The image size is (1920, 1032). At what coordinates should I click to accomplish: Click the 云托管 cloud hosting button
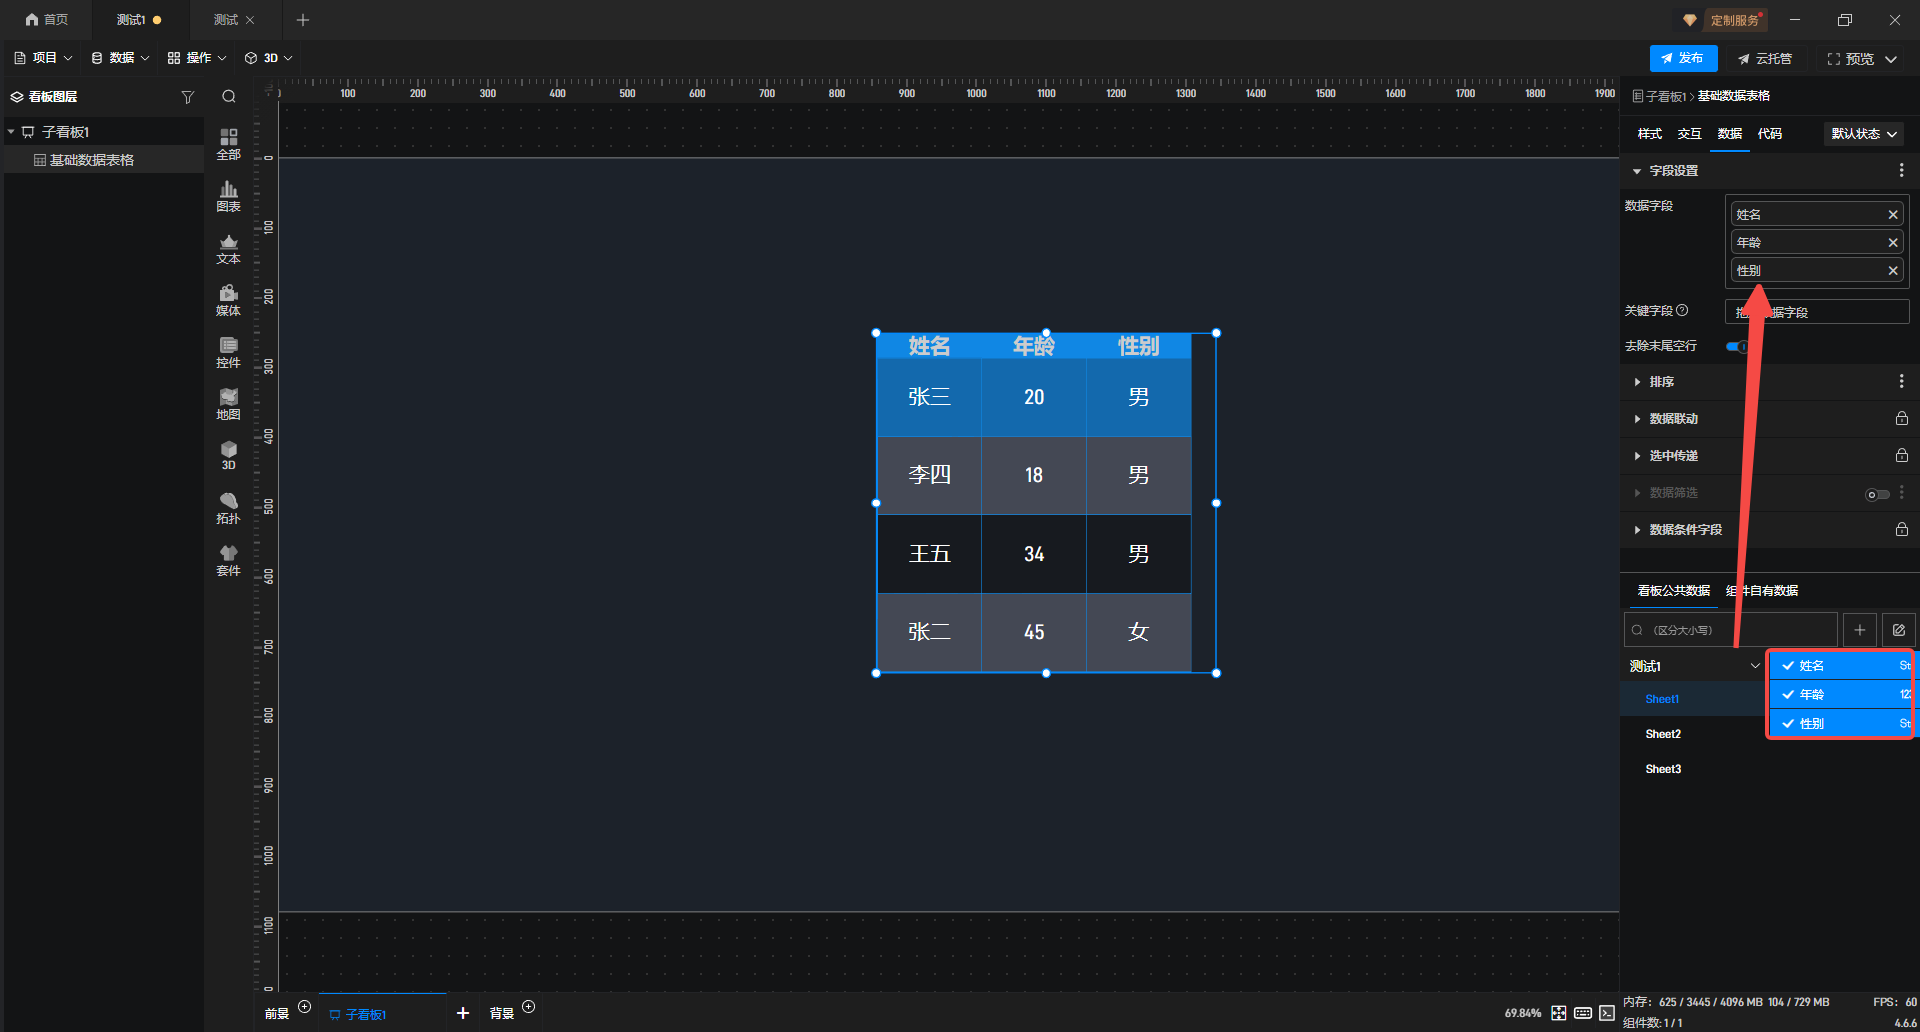pyautogui.click(x=1765, y=59)
